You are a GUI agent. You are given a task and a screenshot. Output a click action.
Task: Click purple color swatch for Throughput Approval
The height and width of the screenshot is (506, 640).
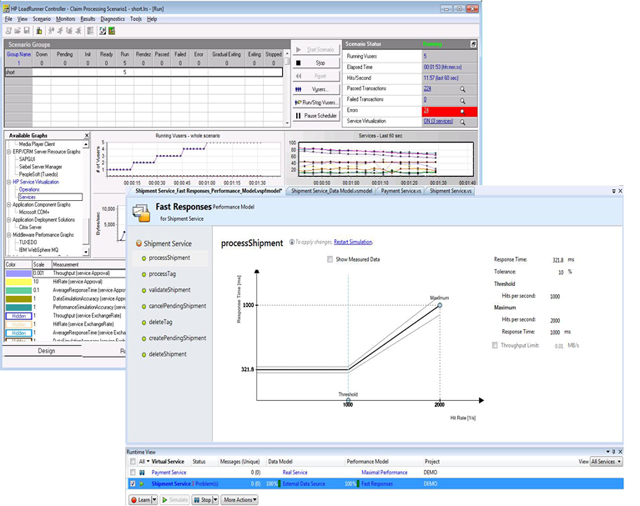pyautogui.click(x=18, y=273)
